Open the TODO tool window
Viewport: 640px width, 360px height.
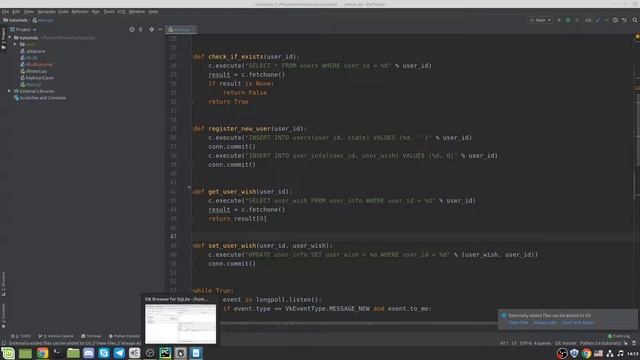coord(21,336)
